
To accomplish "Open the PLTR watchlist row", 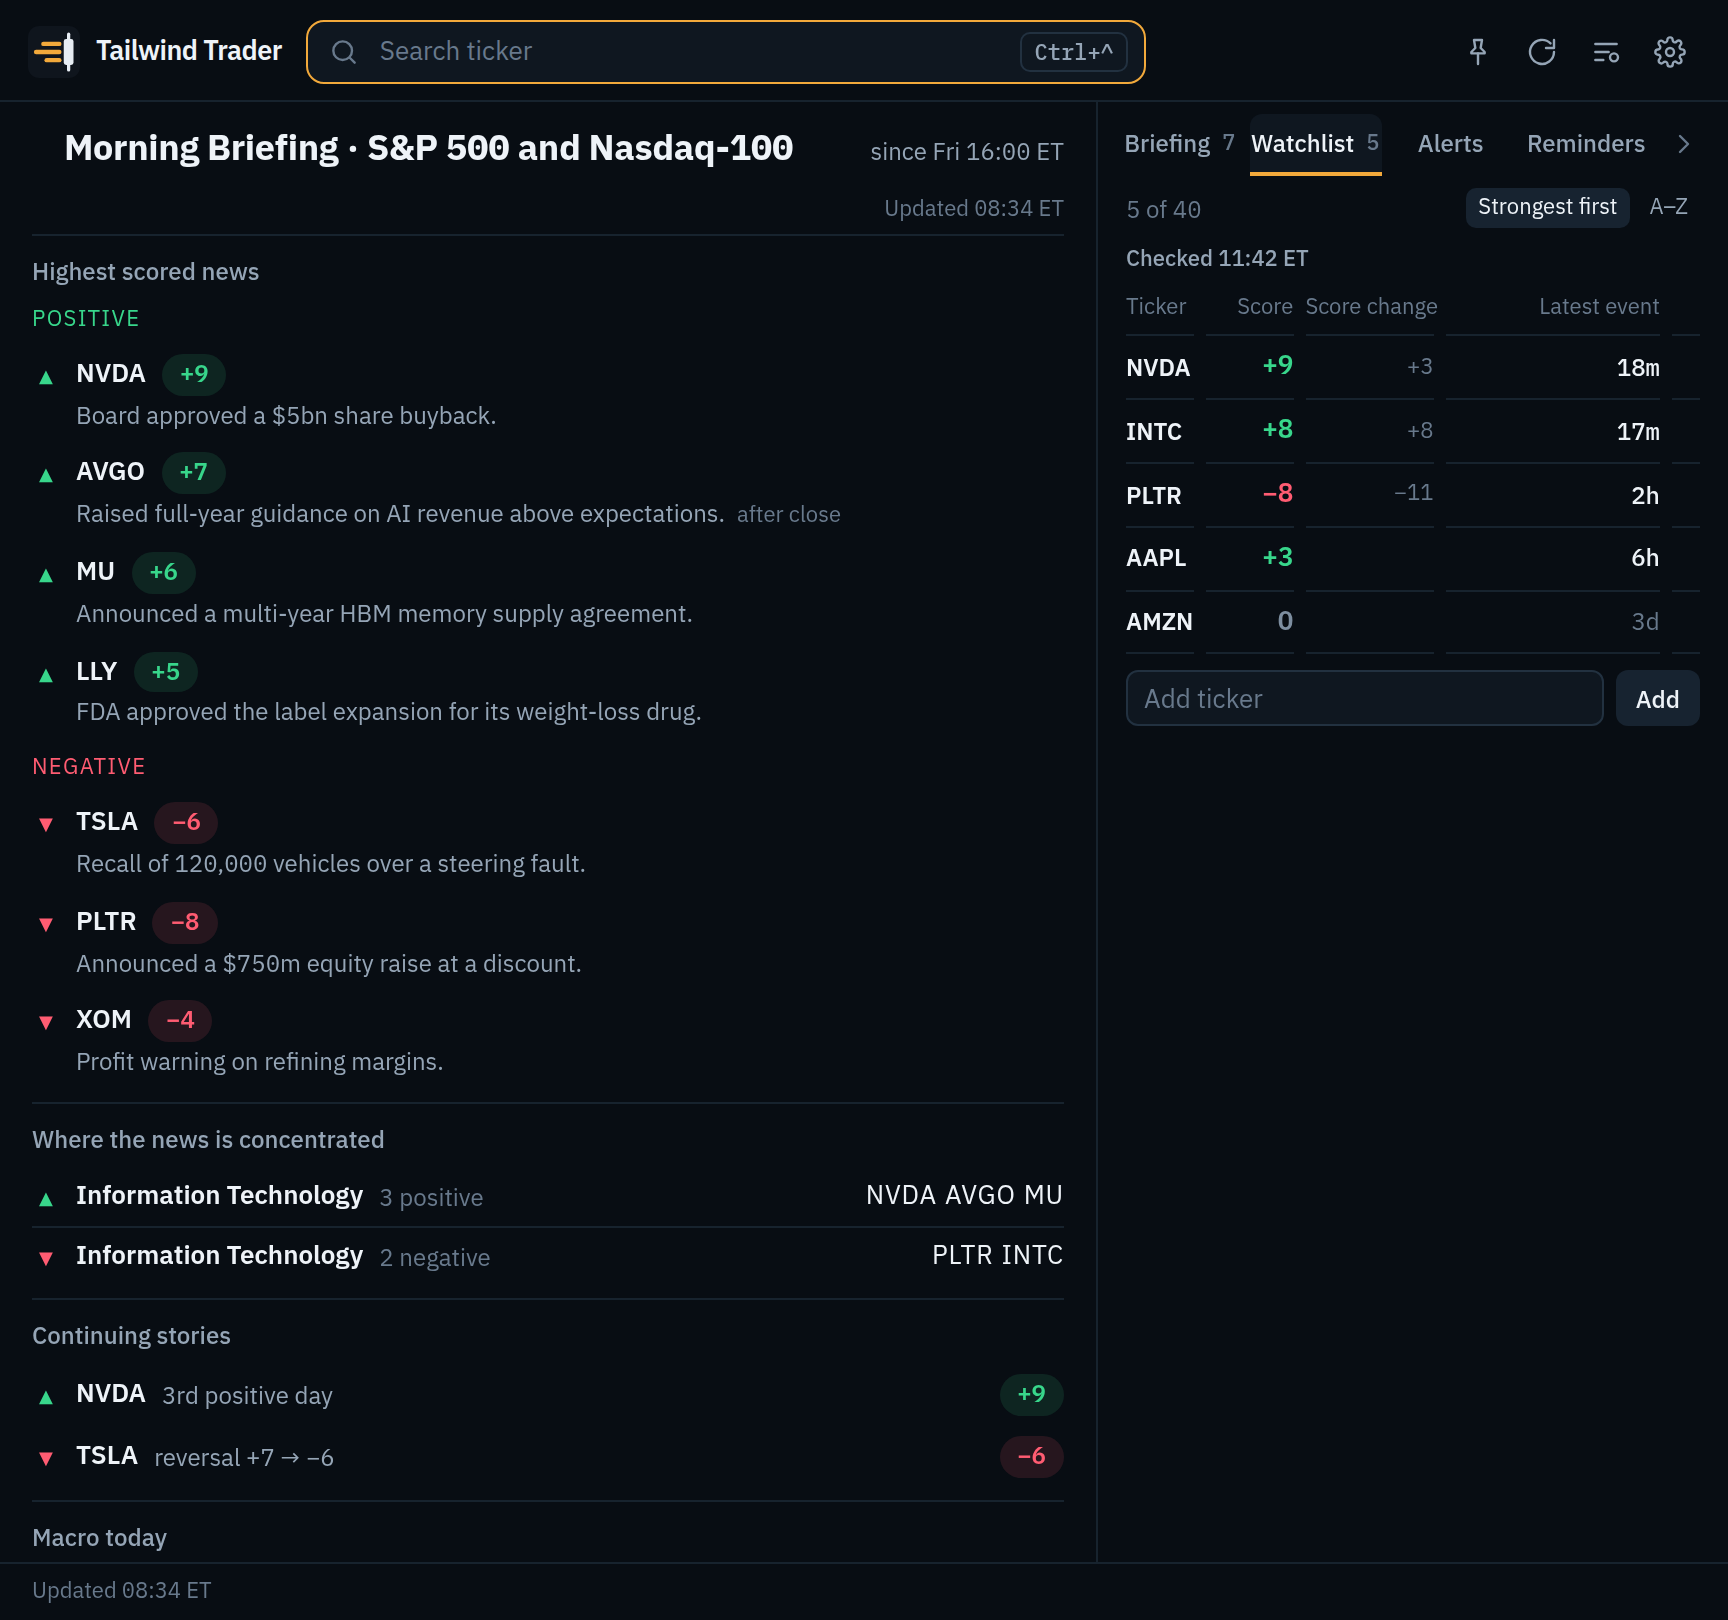I will coord(1412,495).
